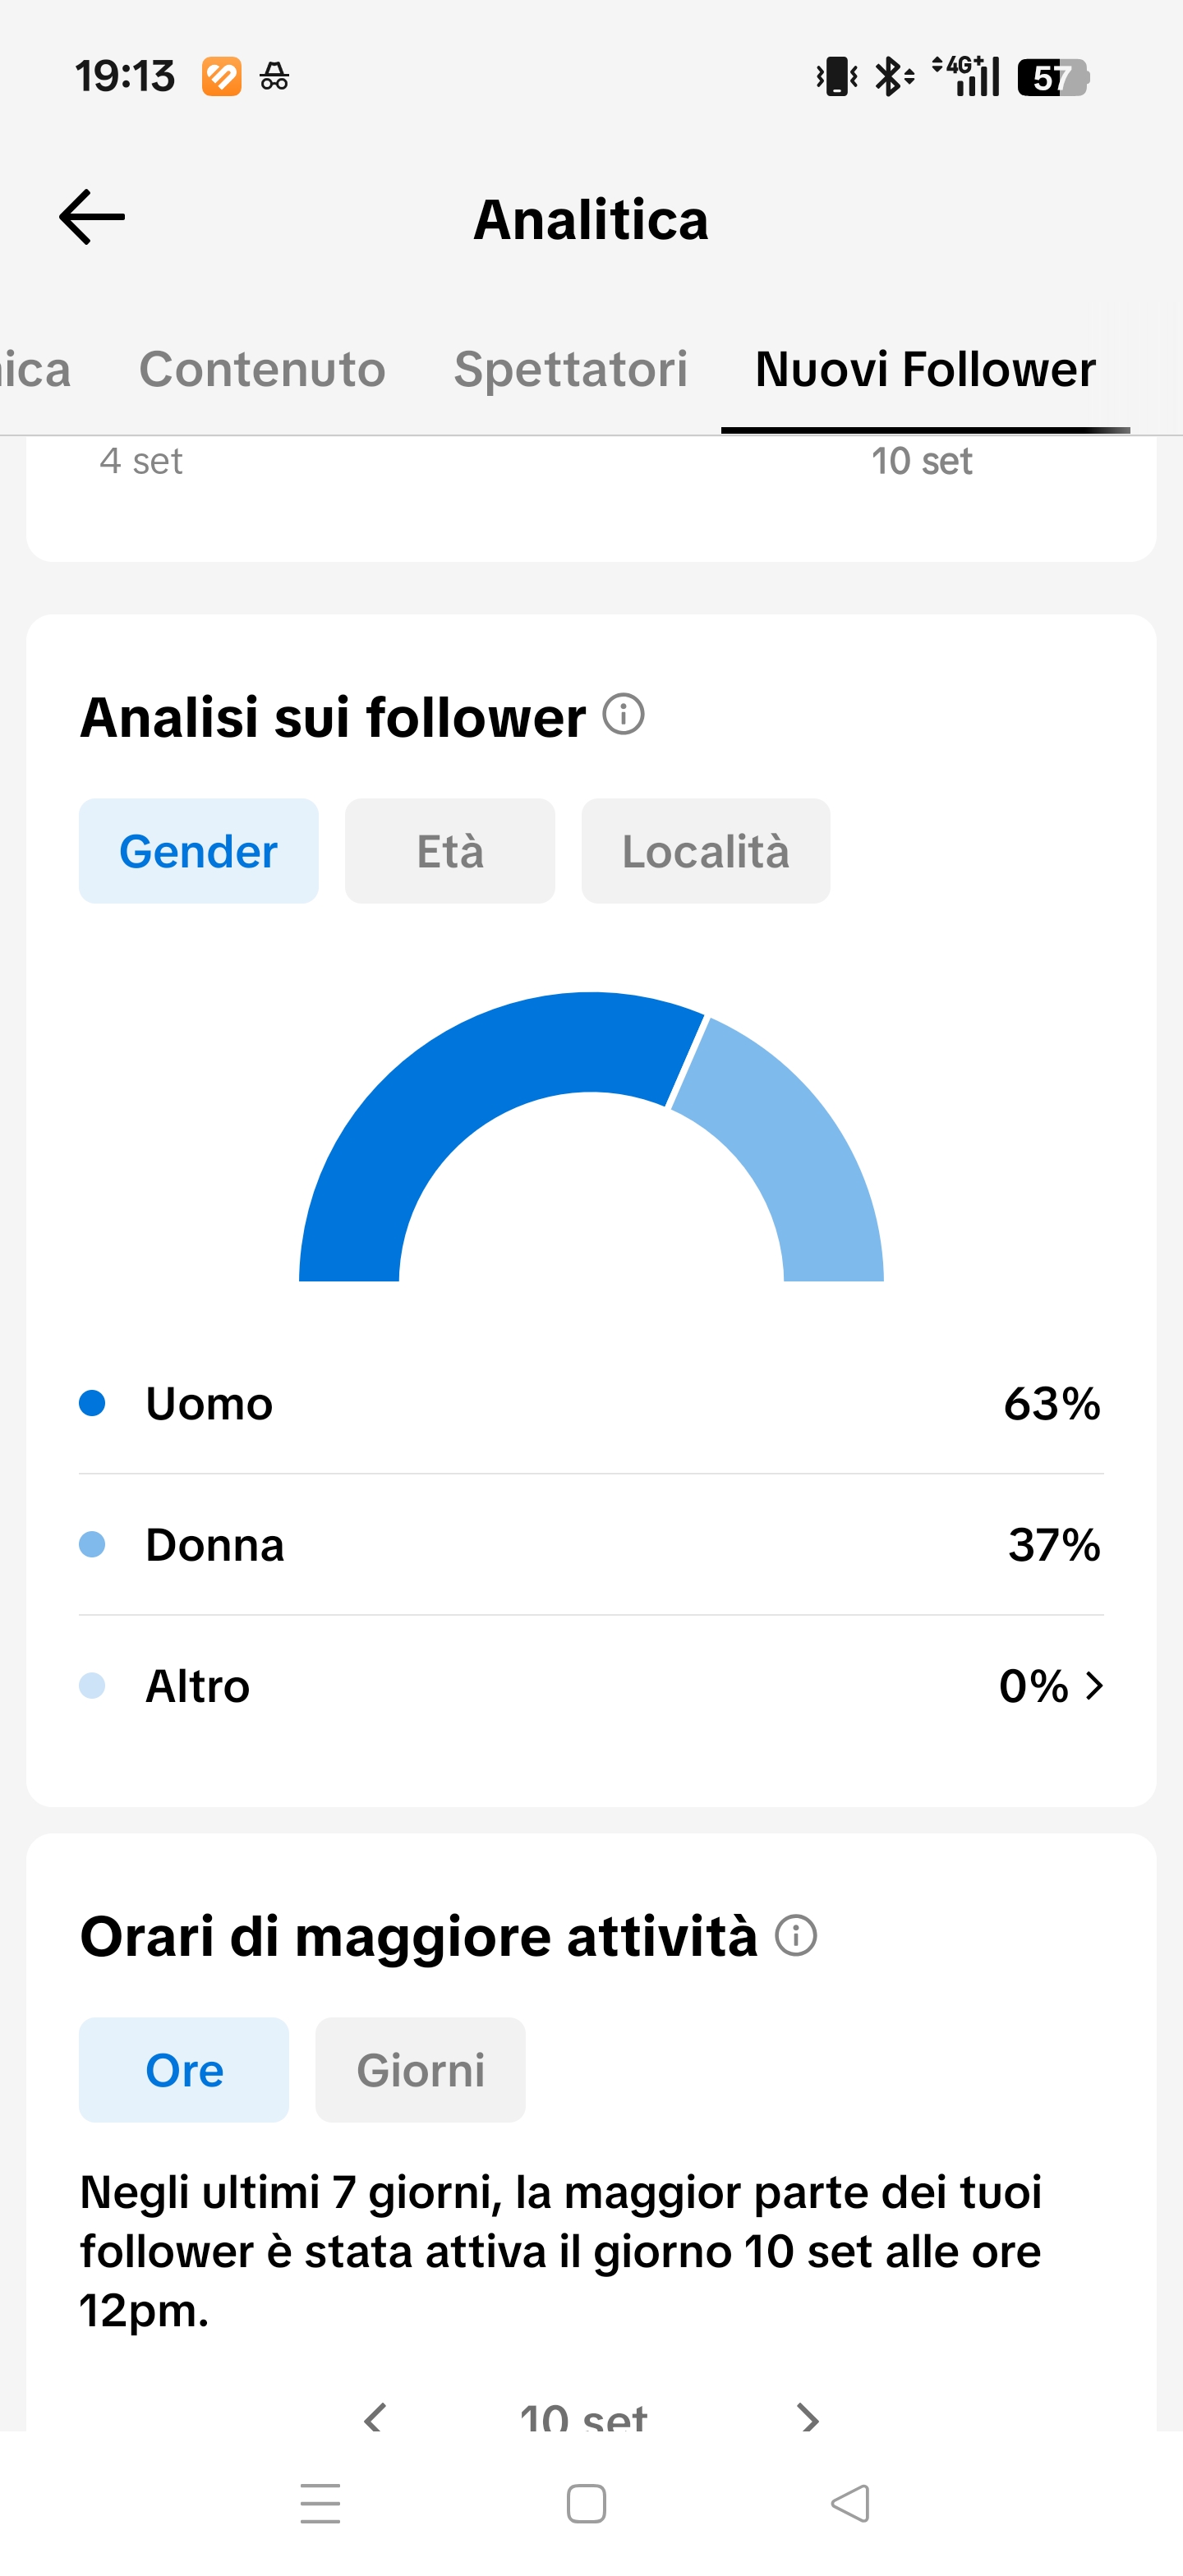Go to previous day with left chevron
The height and width of the screenshot is (2576, 1183).
[x=375, y=2418]
